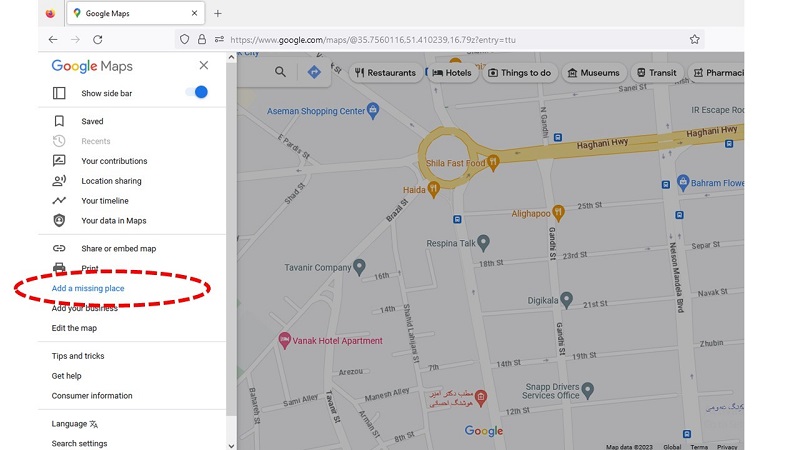800x450 pixels.
Task: Select Alighapoo restaurant pin
Action: [559, 213]
